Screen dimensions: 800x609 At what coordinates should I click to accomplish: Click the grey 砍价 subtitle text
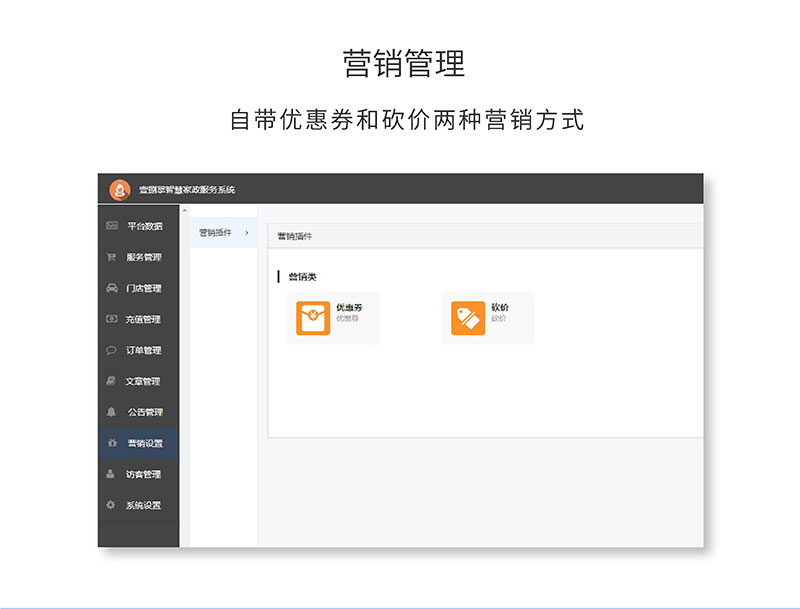pos(498,318)
